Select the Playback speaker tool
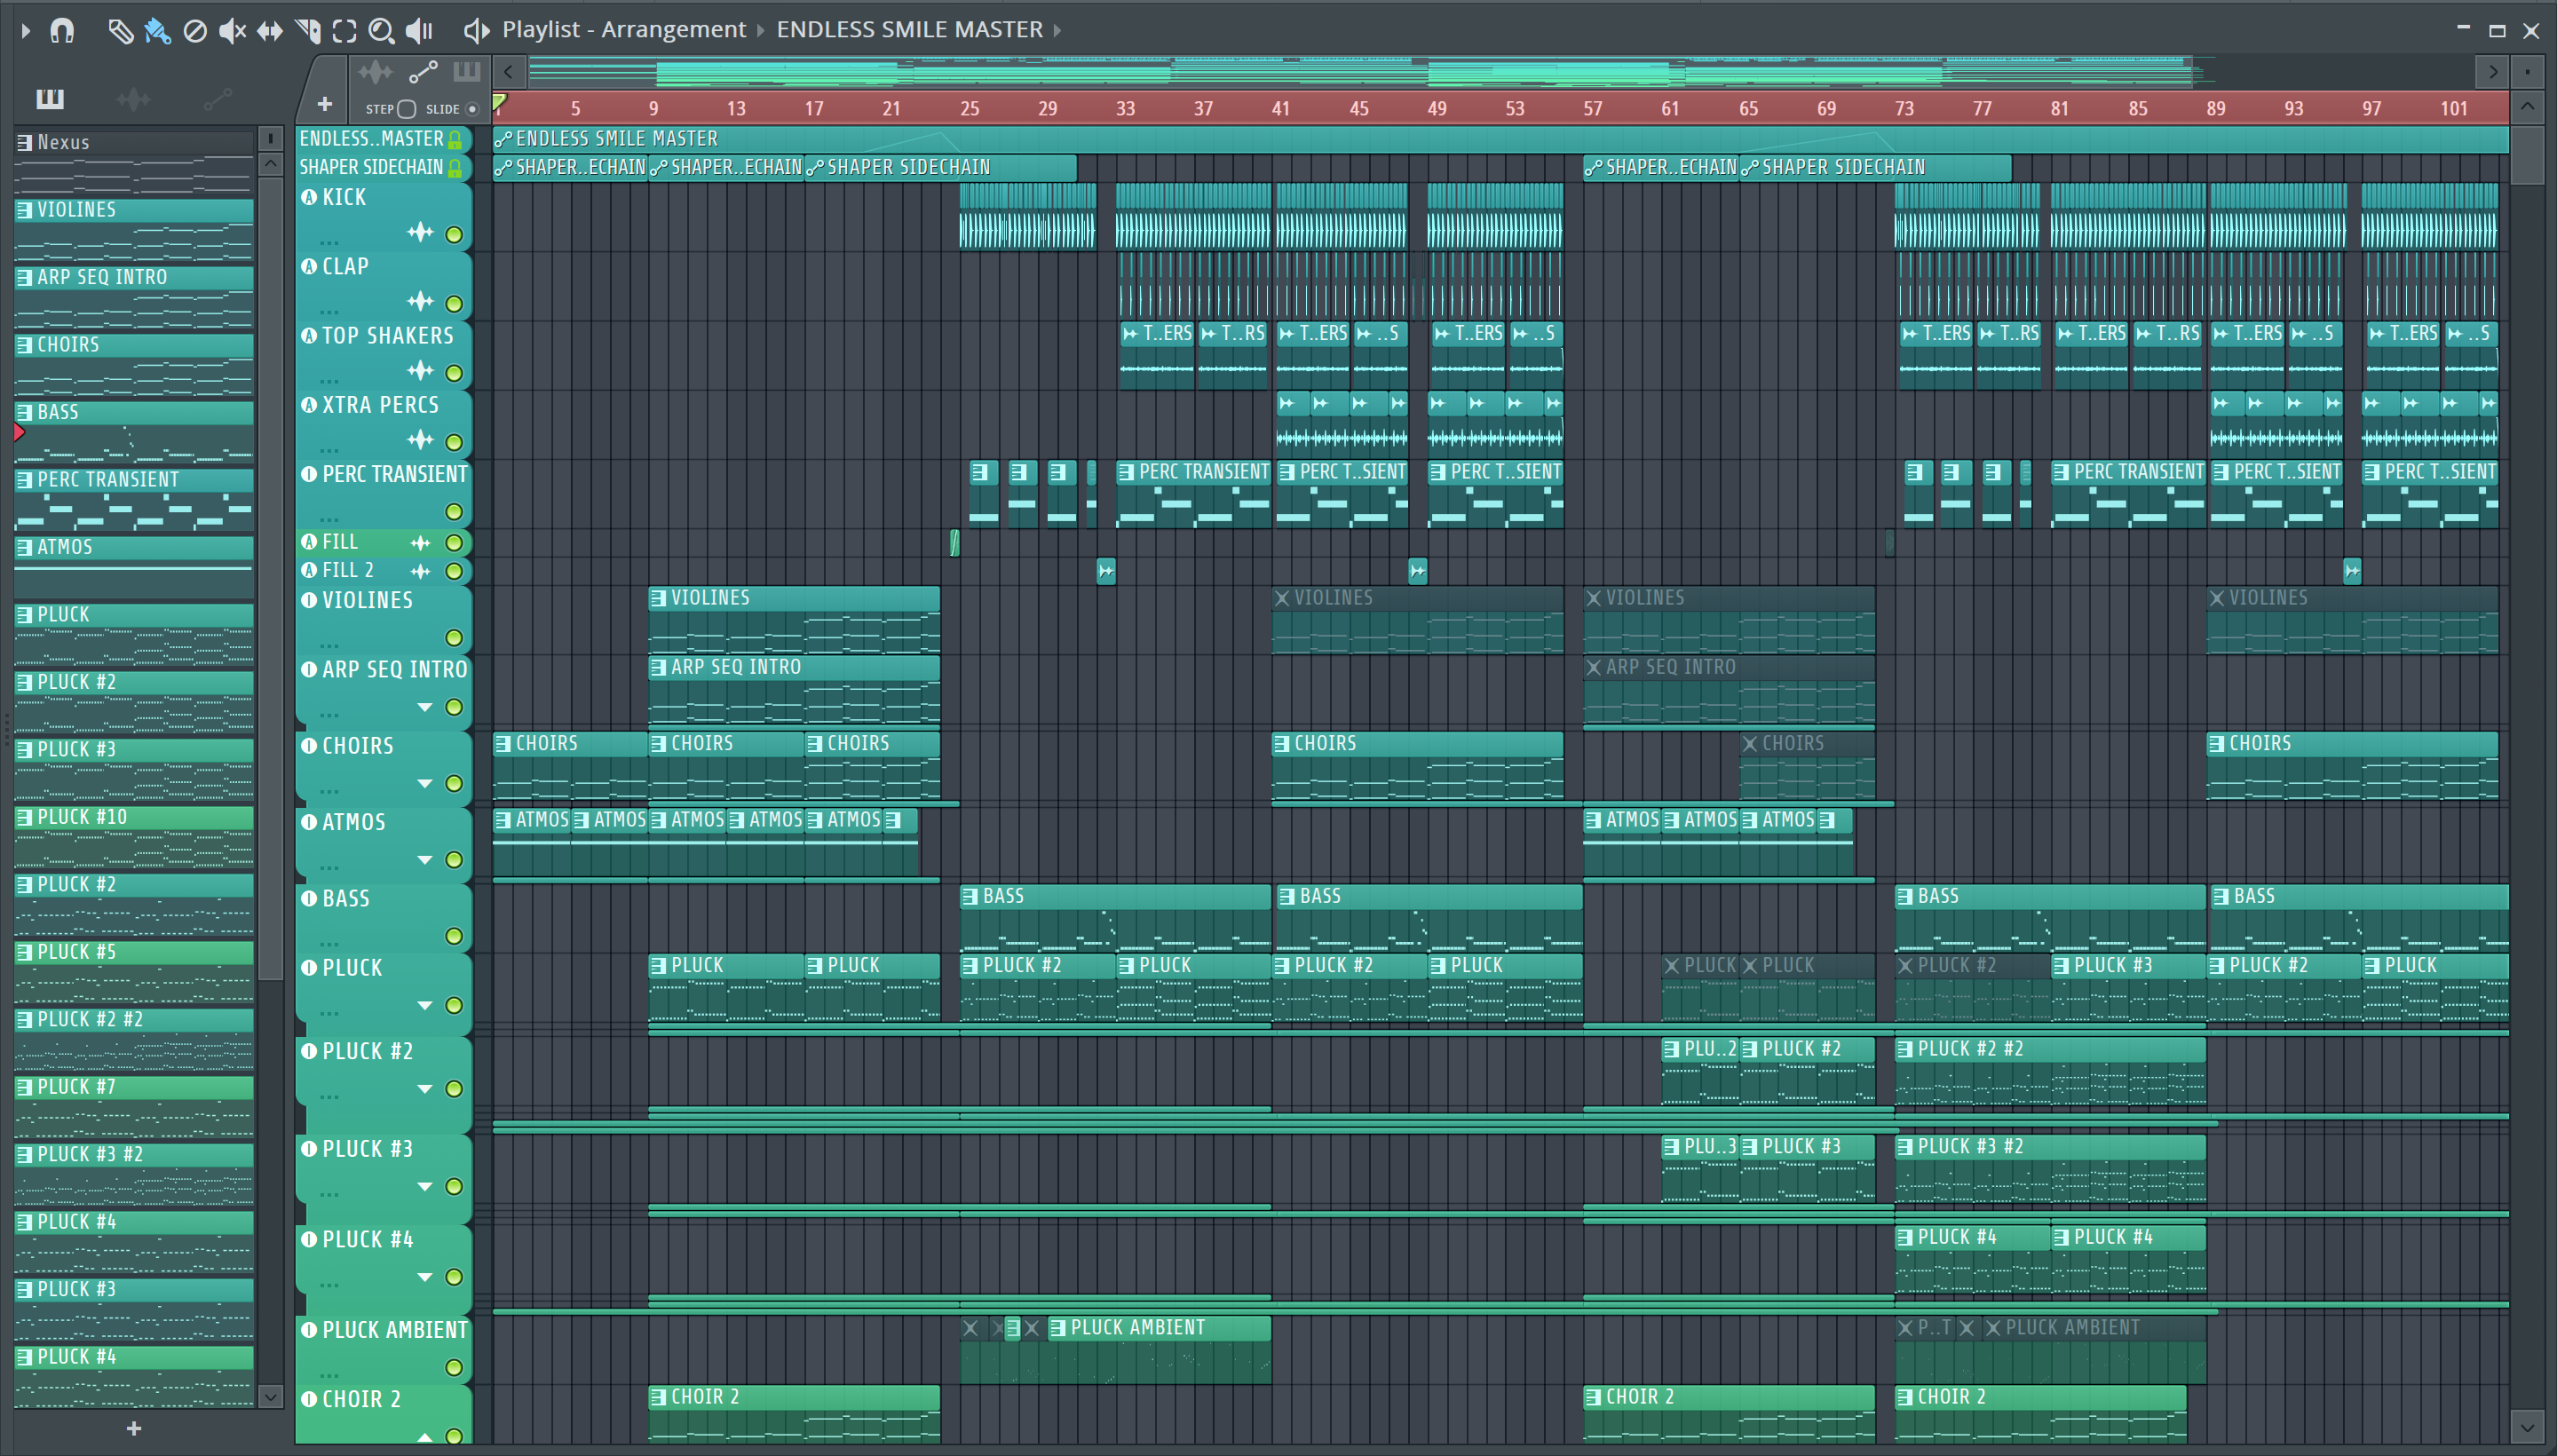This screenshot has height=1456, width=2557. 419,31
